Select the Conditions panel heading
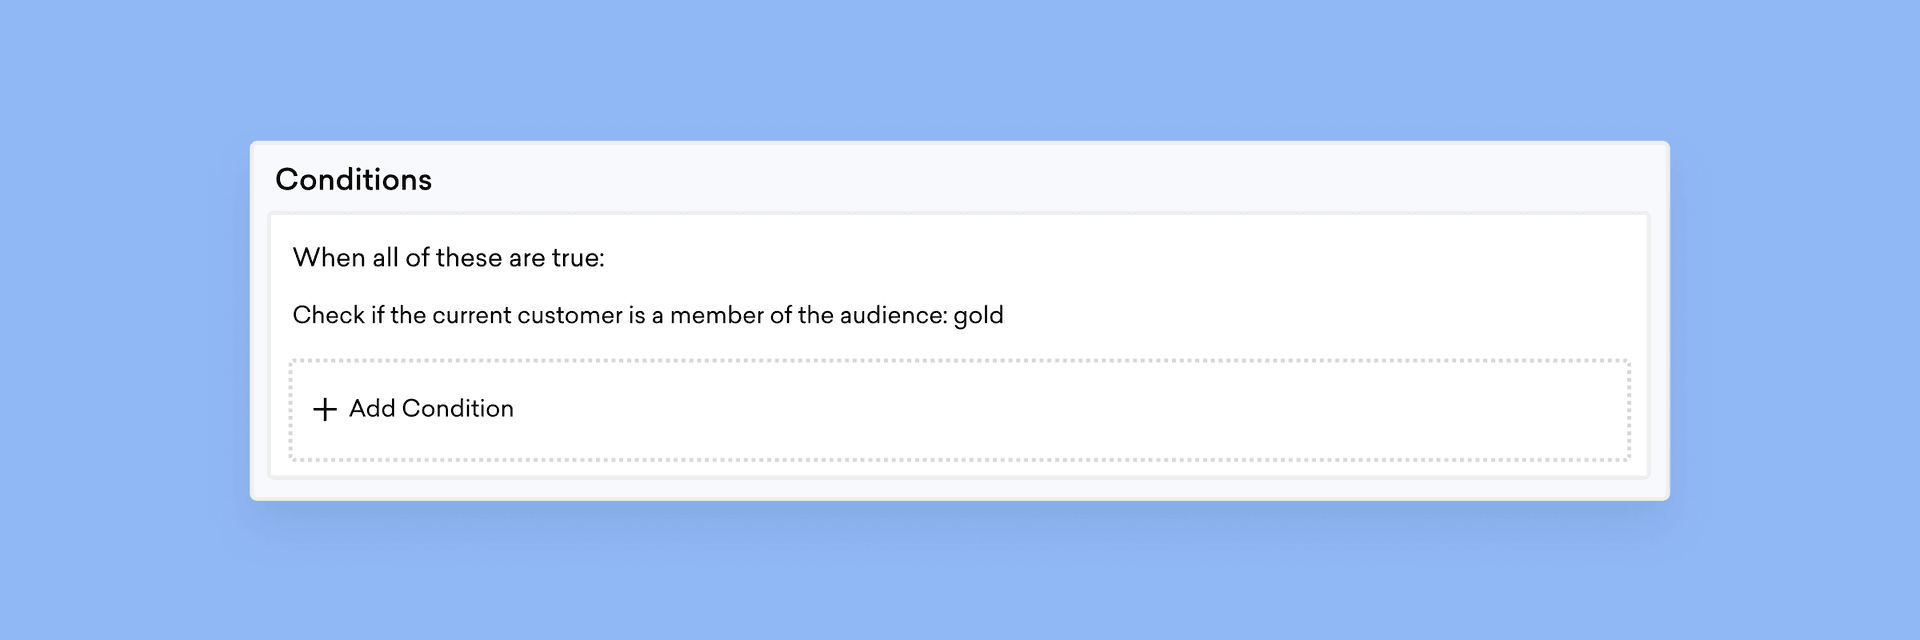Viewport: 1920px width, 640px height. coord(353,180)
